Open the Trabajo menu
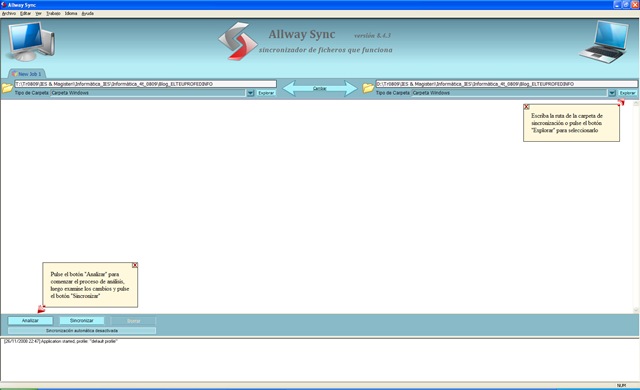640x390 pixels. (53, 13)
